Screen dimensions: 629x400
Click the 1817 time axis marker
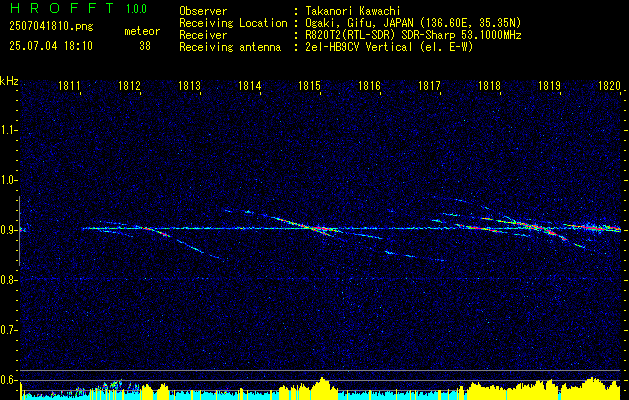click(x=429, y=85)
